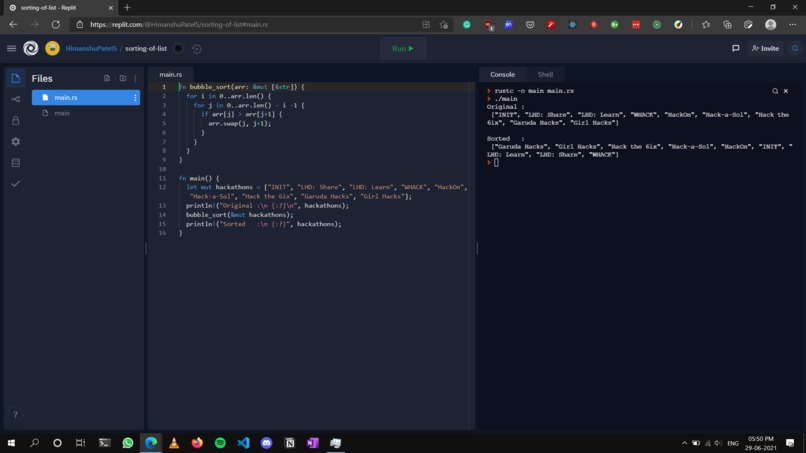Run the Rust program
This screenshot has width=806, height=453.
point(403,48)
